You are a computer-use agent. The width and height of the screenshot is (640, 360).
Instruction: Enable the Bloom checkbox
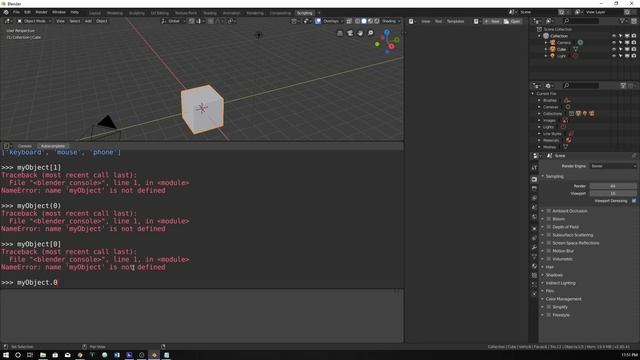(549, 219)
